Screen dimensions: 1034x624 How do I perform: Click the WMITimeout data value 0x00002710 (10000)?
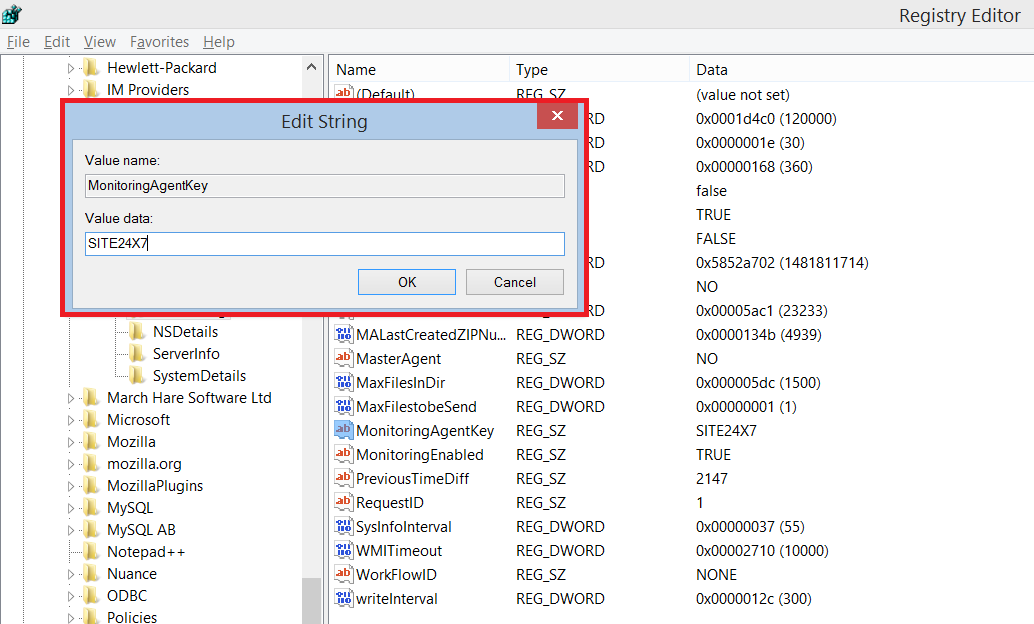click(762, 550)
